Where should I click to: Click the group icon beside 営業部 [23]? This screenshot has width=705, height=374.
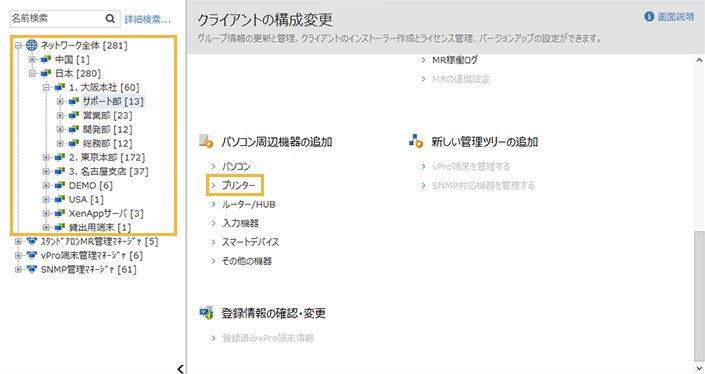pyautogui.click(x=74, y=116)
